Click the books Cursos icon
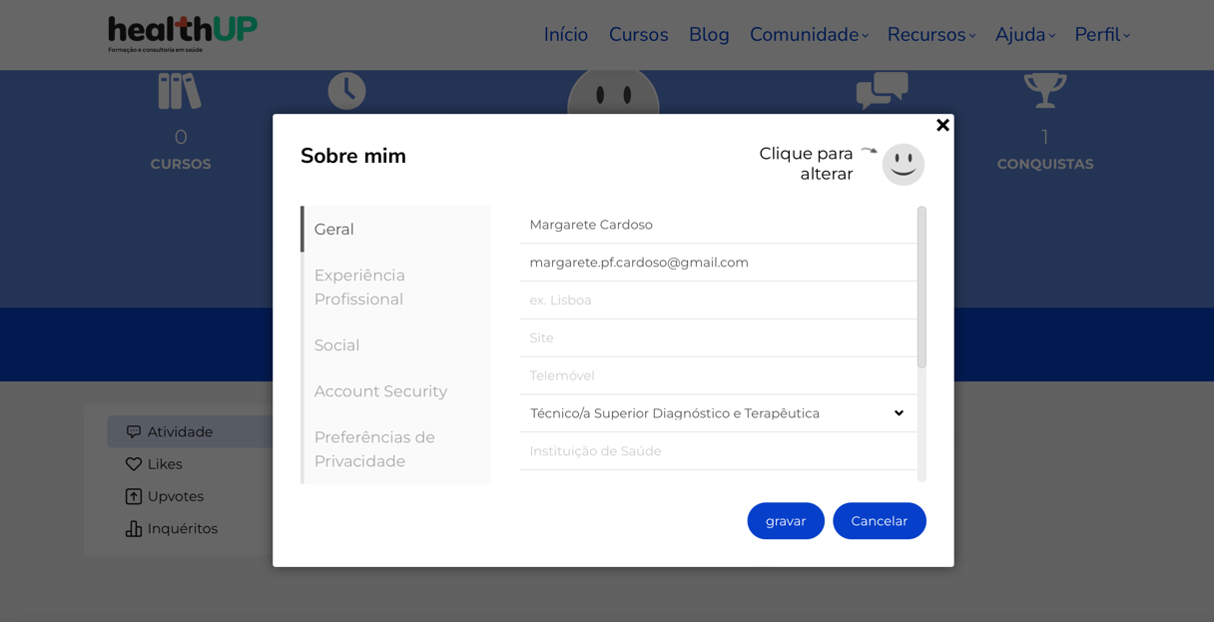The width and height of the screenshot is (1219, 626). [x=180, y=91]
